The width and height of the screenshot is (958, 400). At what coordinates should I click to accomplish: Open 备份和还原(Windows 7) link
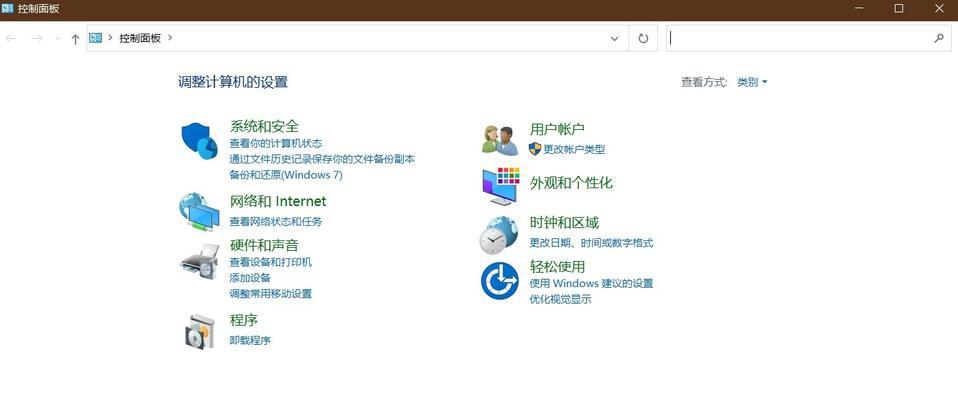[x=286, y=175]
